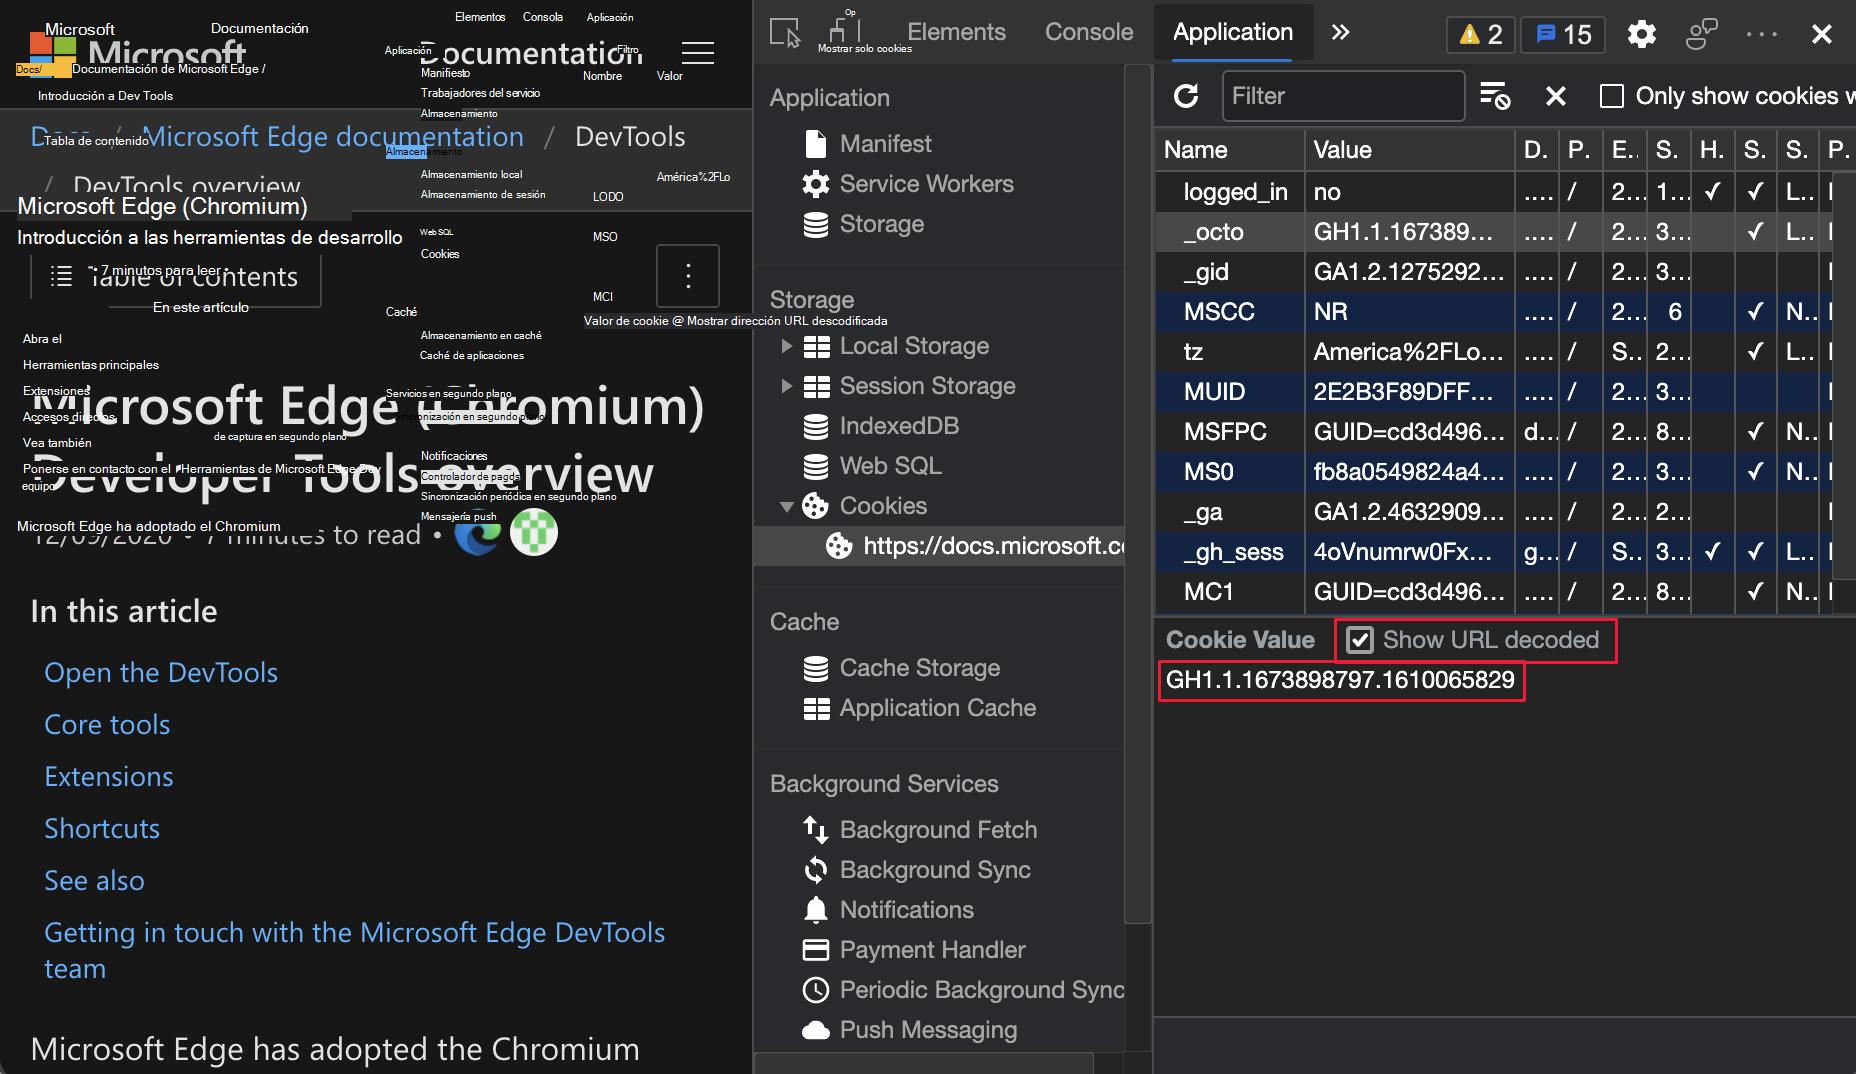Enable Only show cookies checkbox
This screenshot has width=1856, height=1074.
click(x=1612, y=96)
